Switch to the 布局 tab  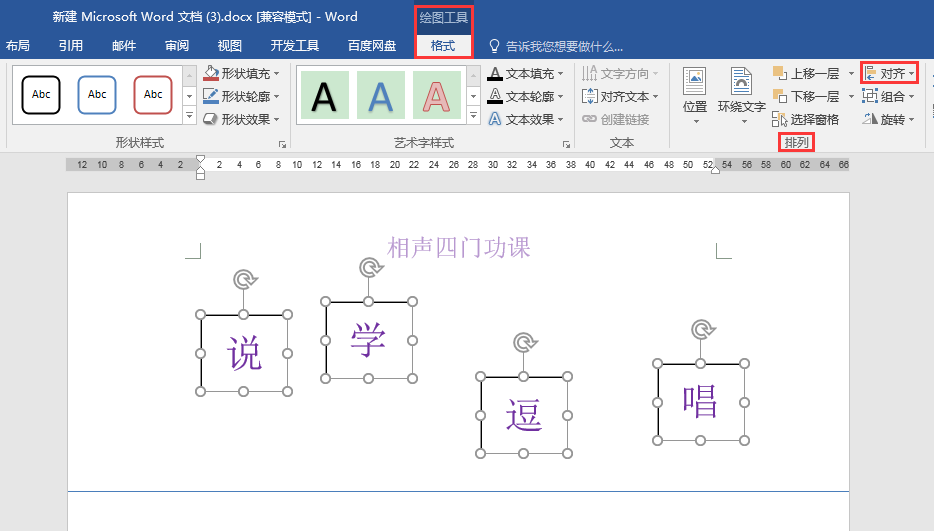pyautogui.click(x=18, y=46)
